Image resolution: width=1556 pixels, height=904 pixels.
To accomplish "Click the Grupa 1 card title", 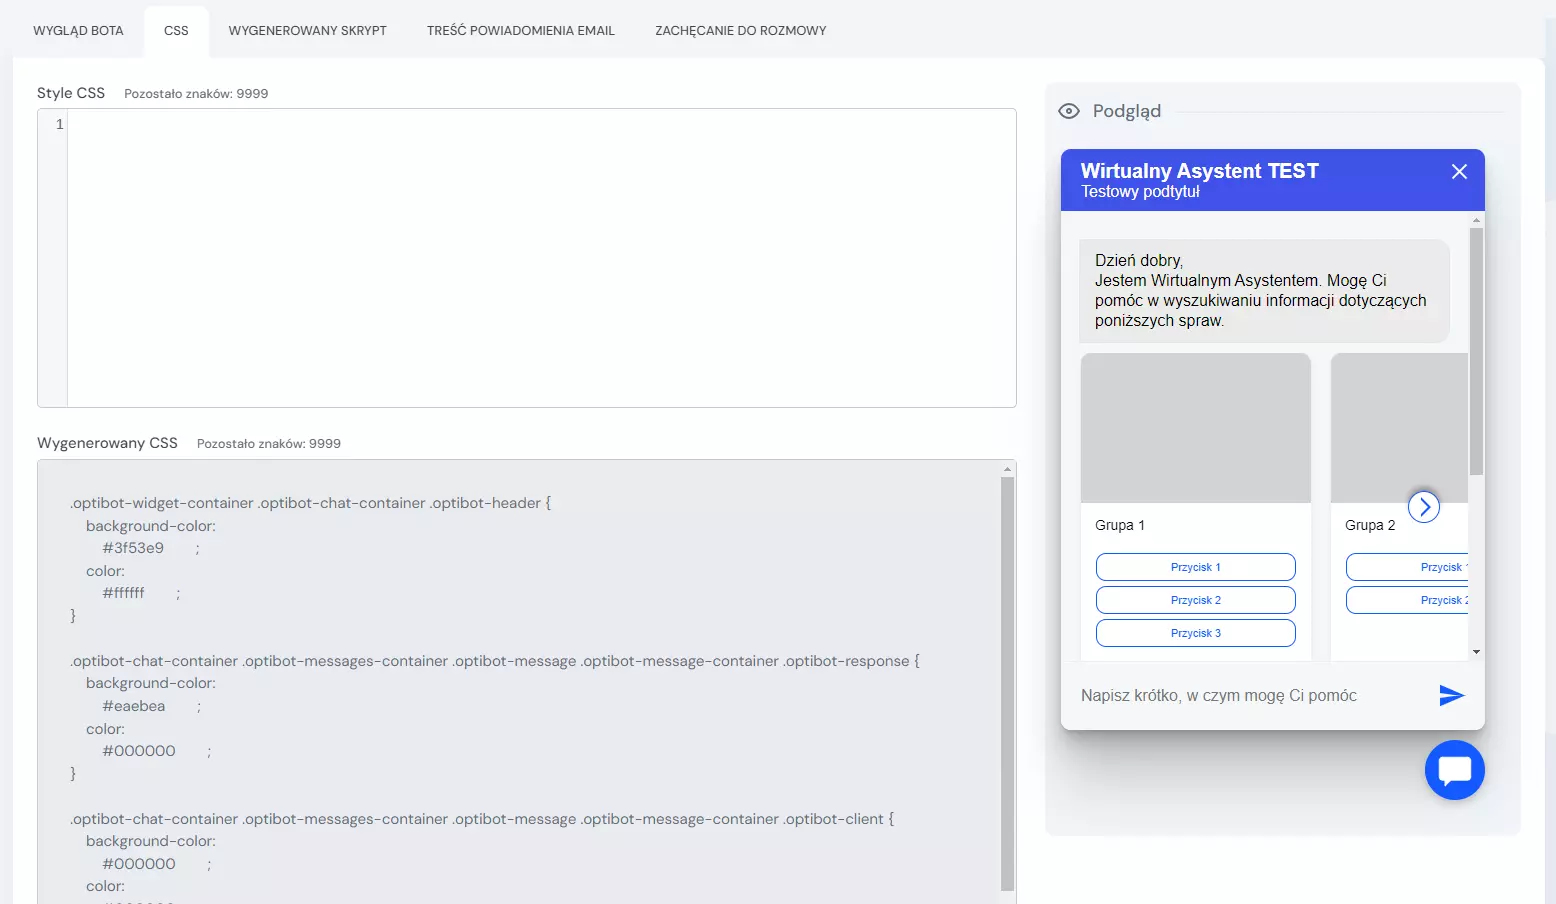I will (1120, 525).
